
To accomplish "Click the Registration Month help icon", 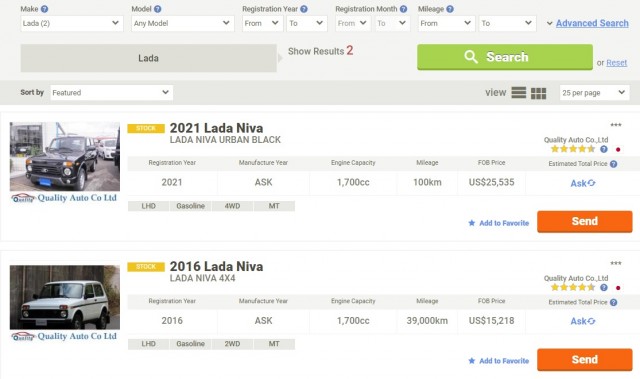I will point(403,9).
